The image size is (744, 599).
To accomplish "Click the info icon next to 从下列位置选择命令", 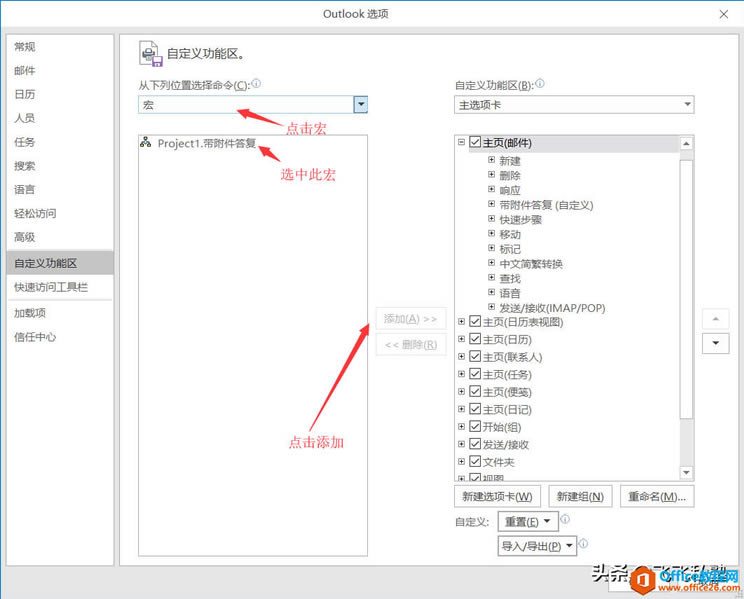I will tap(256, 84).
